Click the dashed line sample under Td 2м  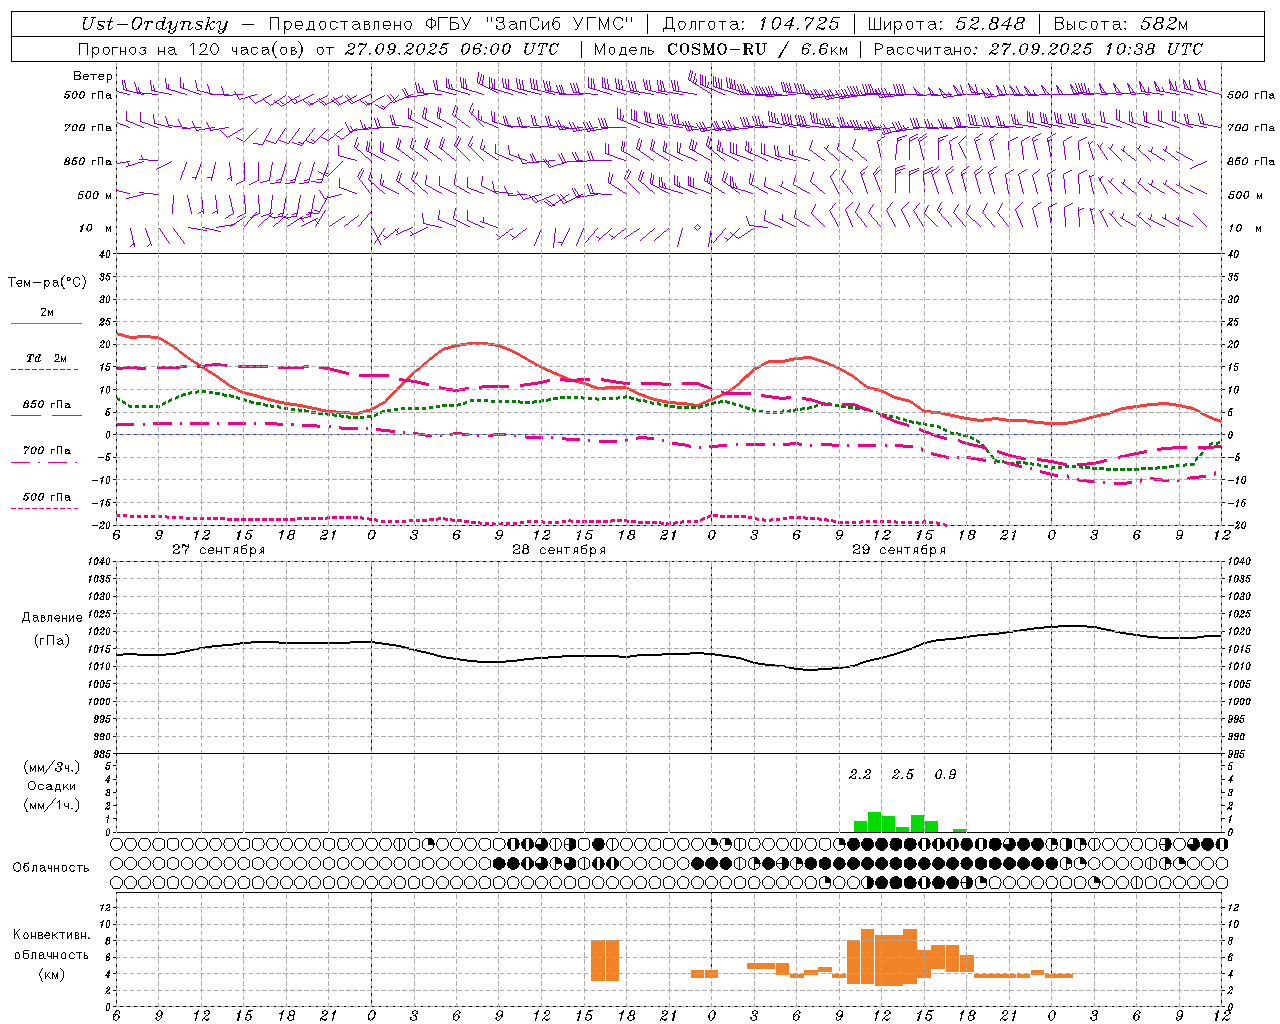point(44,370)
